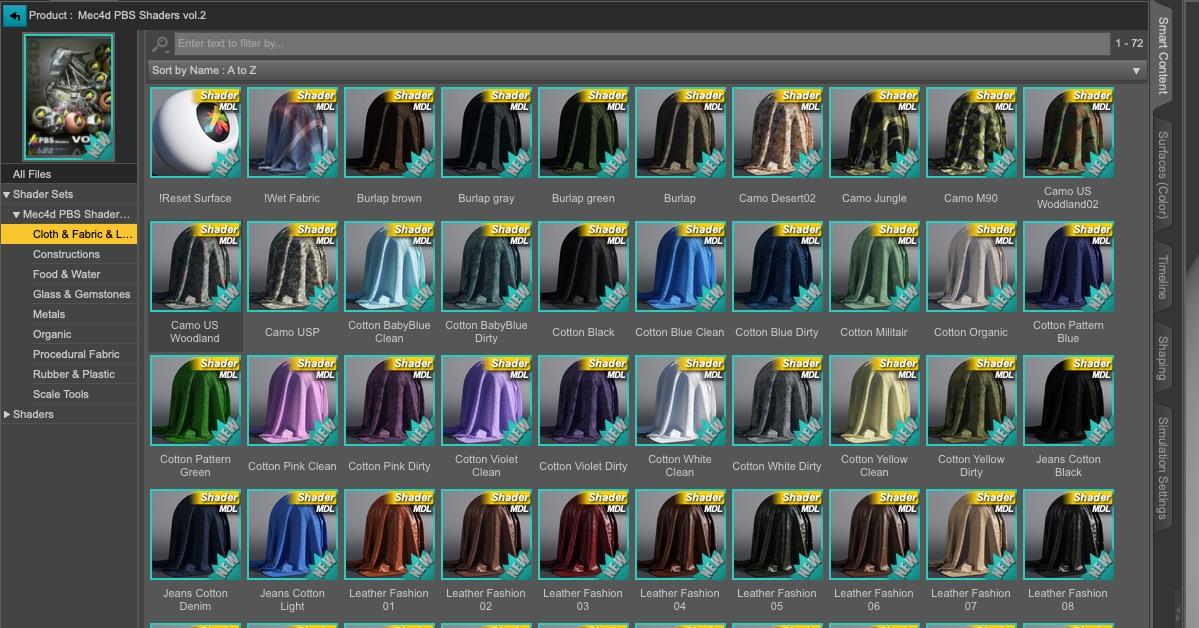This screenshot has width=1199, height=628.
Task: Select the Cotton Militair shader icon
Action: tap(875, 266)
